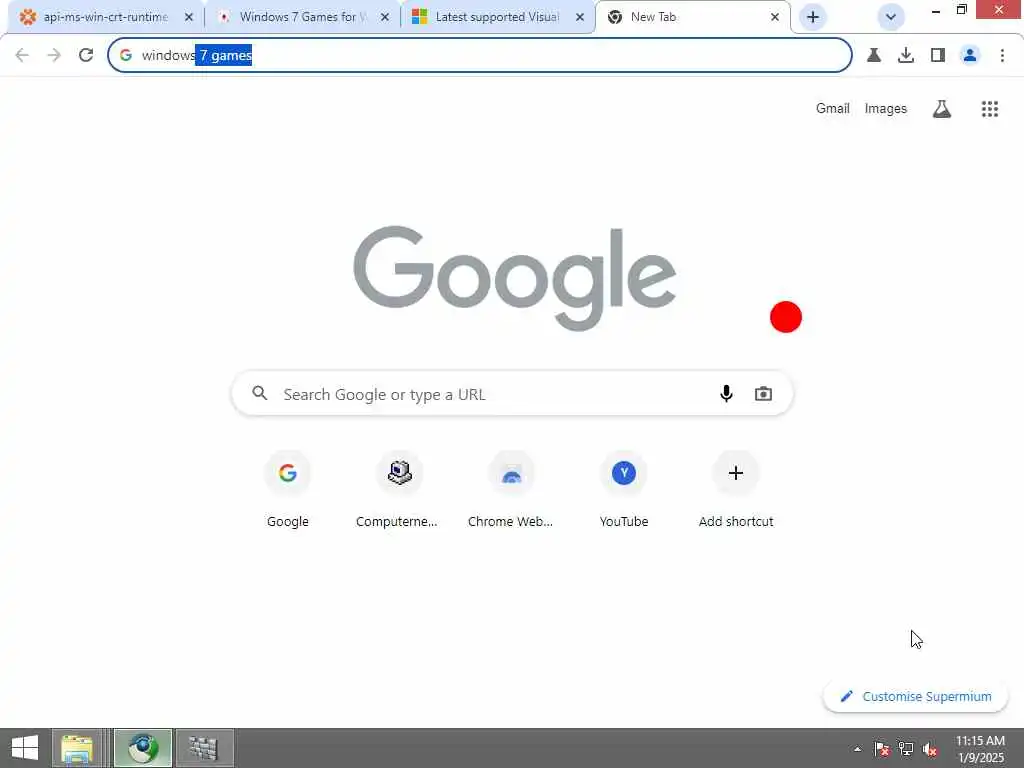Screen dimensions: 1024x768
Task: Open the network tray icon
Action: 906,749
